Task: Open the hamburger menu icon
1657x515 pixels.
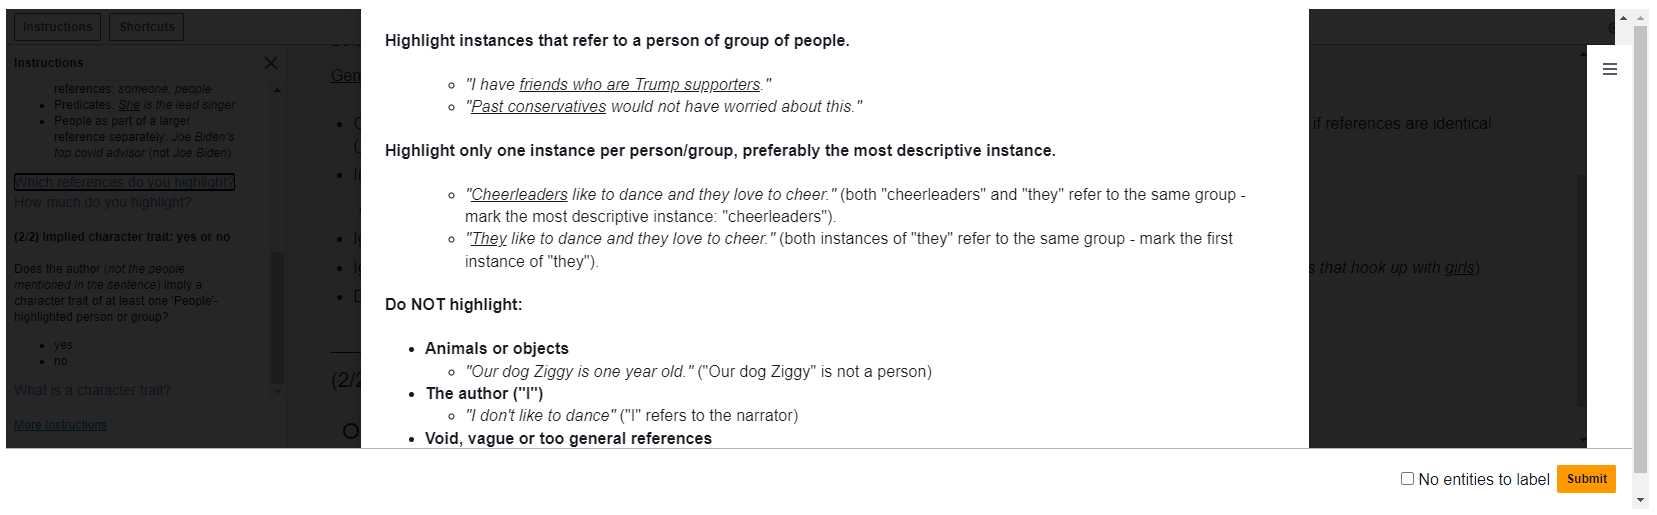Action: [1610, 69]
